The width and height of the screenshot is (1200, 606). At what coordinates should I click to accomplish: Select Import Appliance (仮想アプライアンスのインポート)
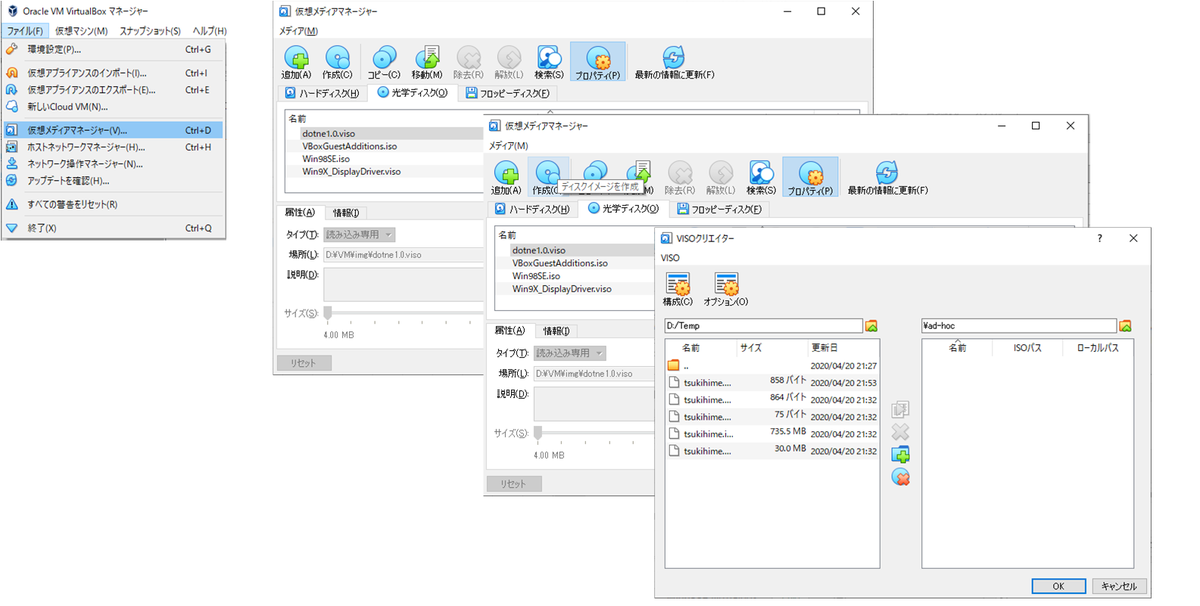113,73
